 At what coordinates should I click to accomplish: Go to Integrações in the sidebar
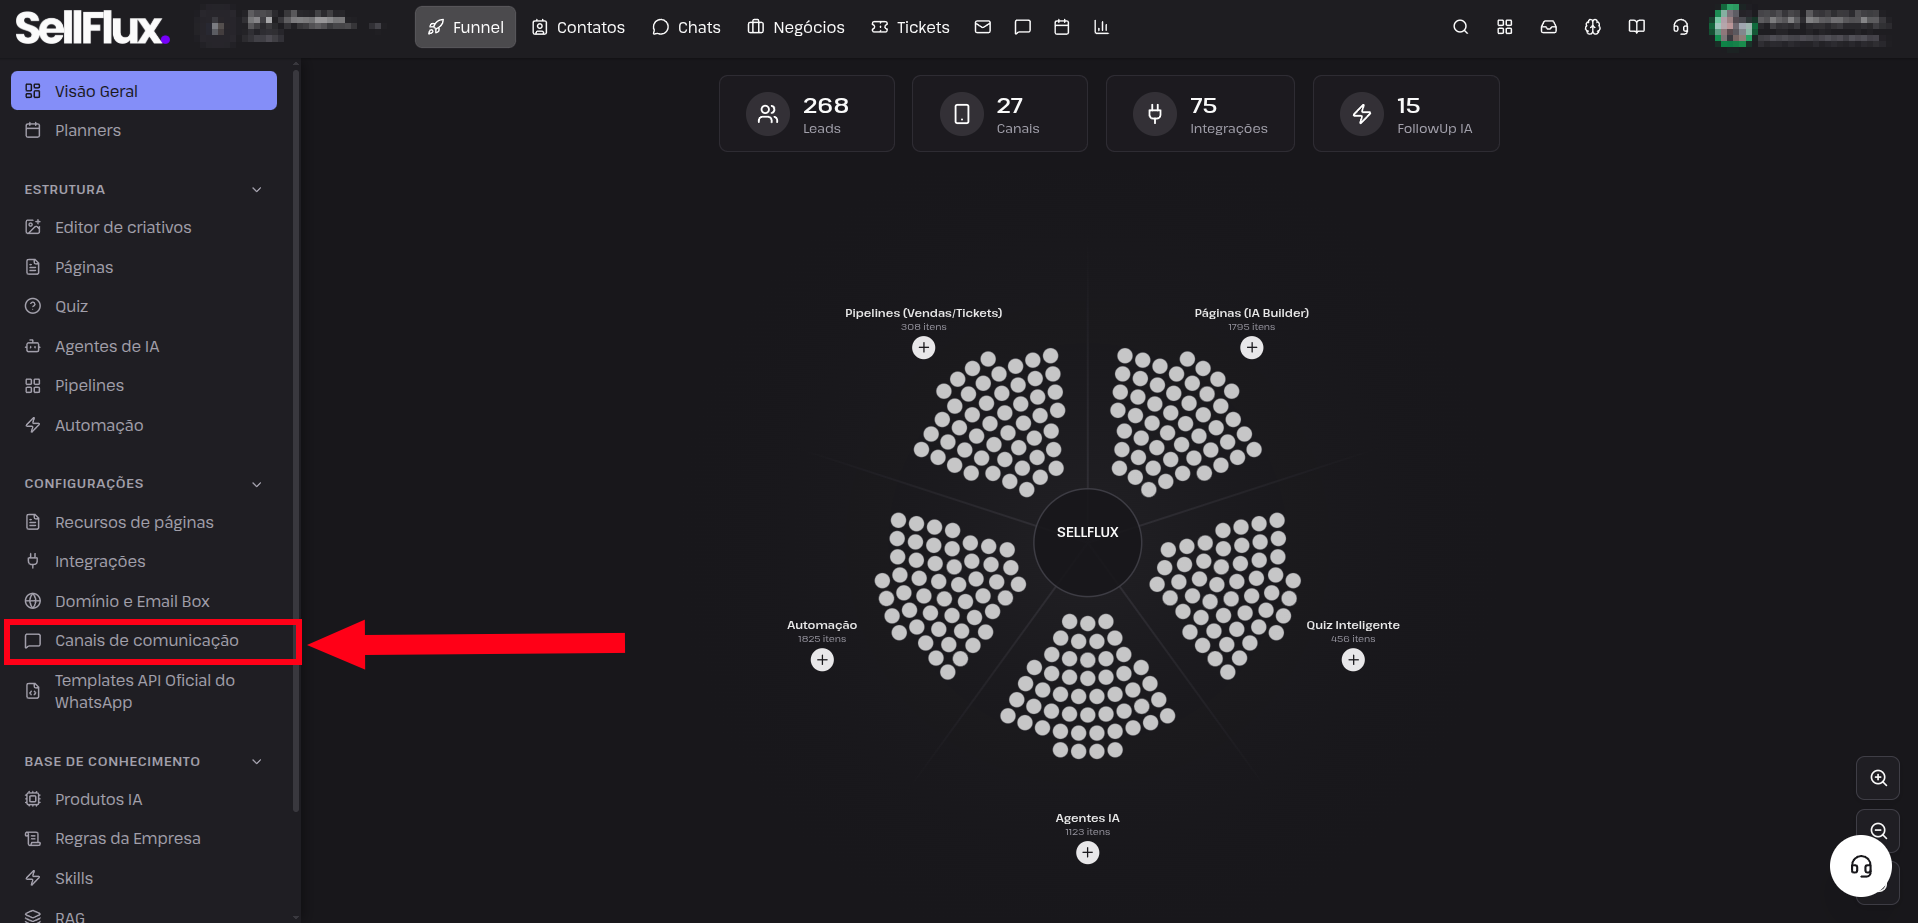click(144, 561)
